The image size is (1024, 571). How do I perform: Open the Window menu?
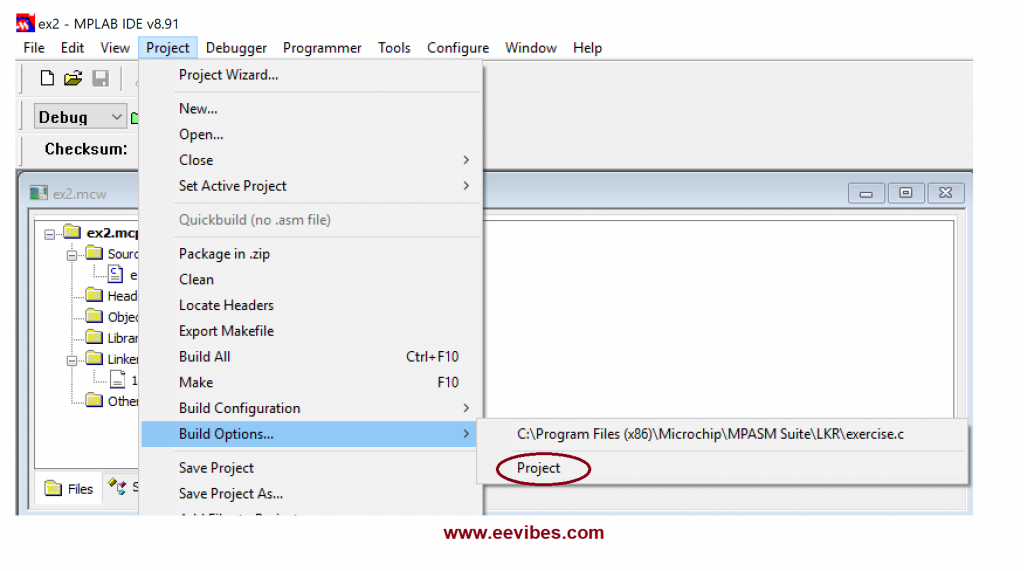pyautogui.click(x=530, y=48)
